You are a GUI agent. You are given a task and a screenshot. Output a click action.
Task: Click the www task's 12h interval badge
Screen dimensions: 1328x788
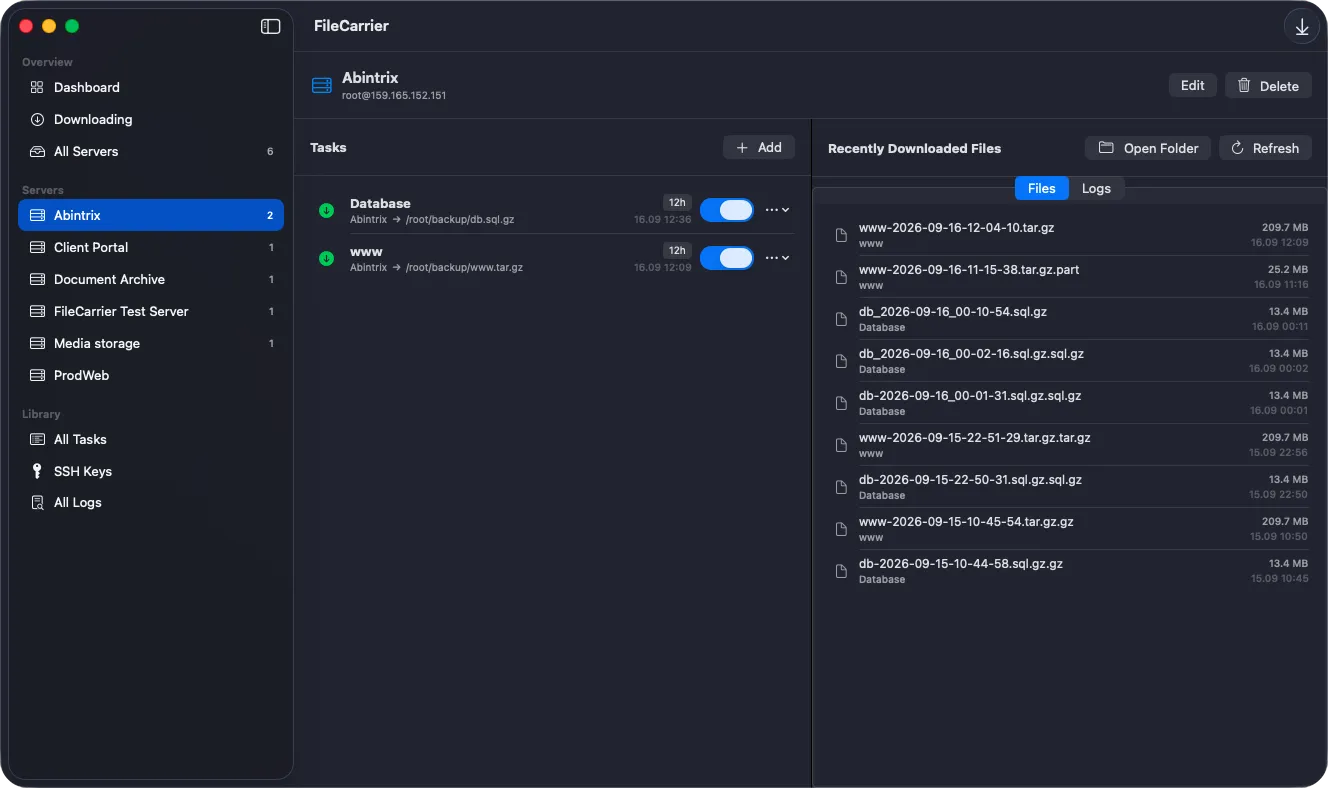pyautogui.click(x=677, y=251)
